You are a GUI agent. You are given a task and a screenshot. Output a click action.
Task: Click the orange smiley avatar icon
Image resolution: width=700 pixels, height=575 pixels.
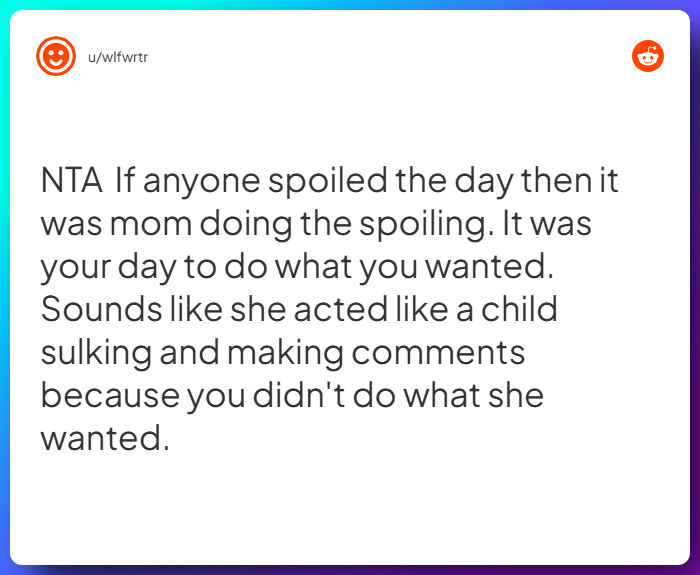coord(56,56)
